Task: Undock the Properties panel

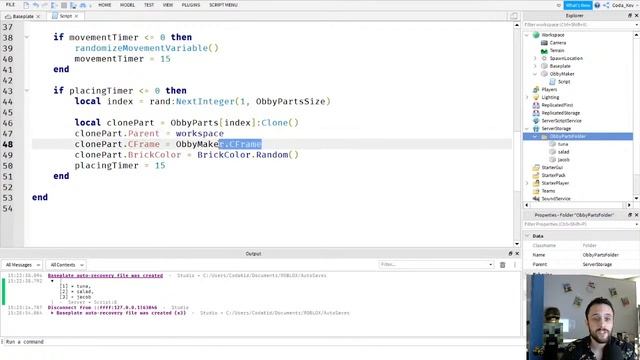Action: pos(630,215)
